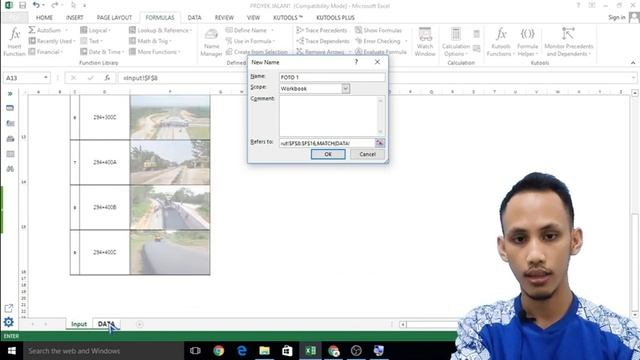Open Logical functions dropdown
Screen dimensions: 640x360
tap(95, 30)
